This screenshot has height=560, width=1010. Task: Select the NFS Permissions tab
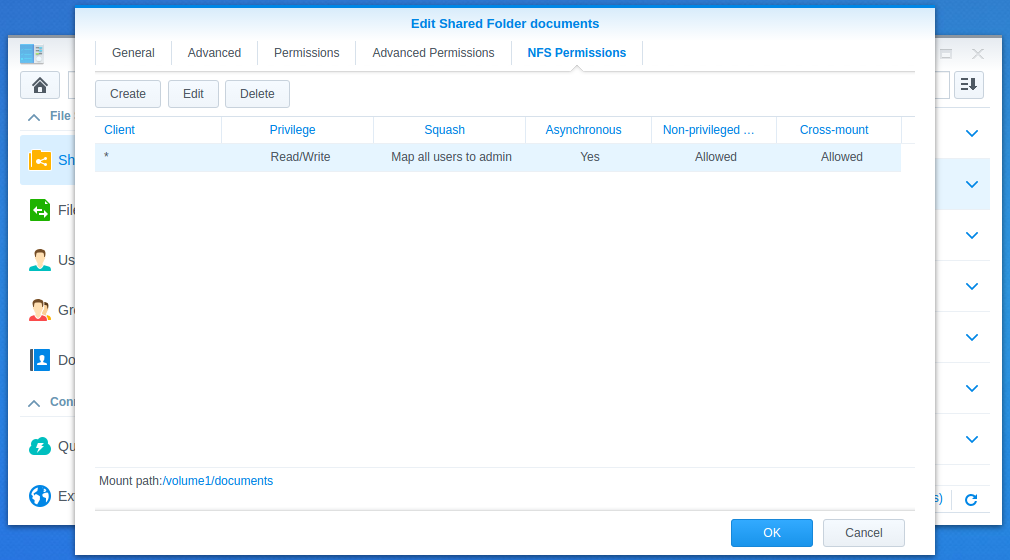coord(576,53)
